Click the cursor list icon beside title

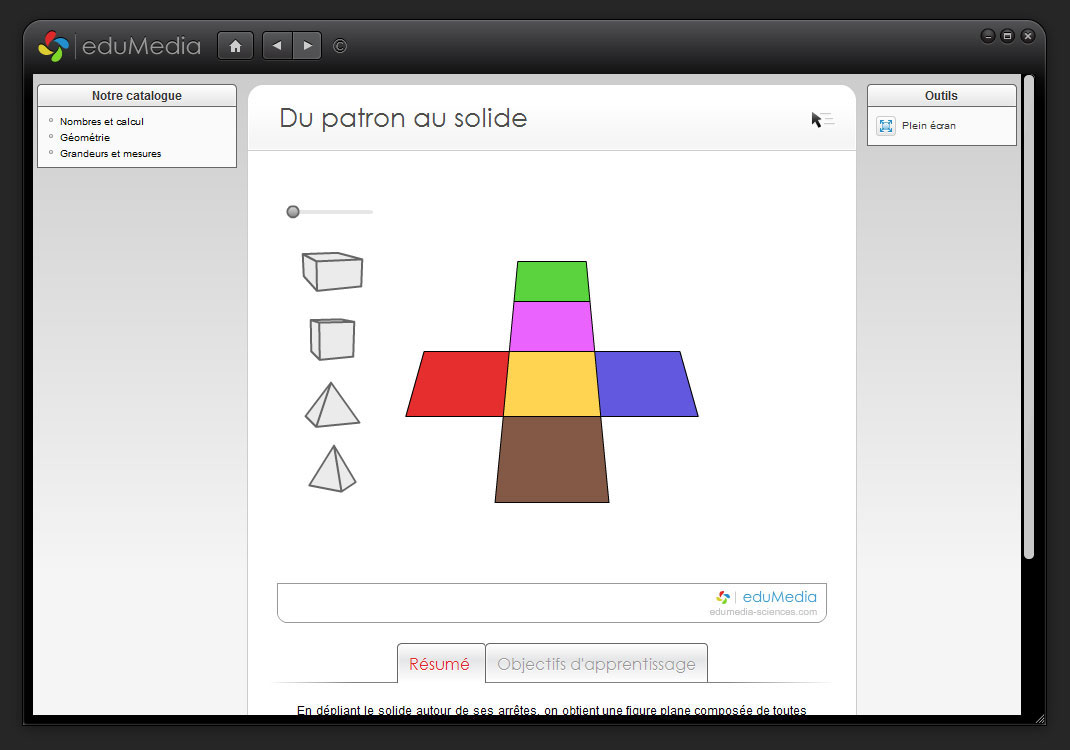click(822, 120)
